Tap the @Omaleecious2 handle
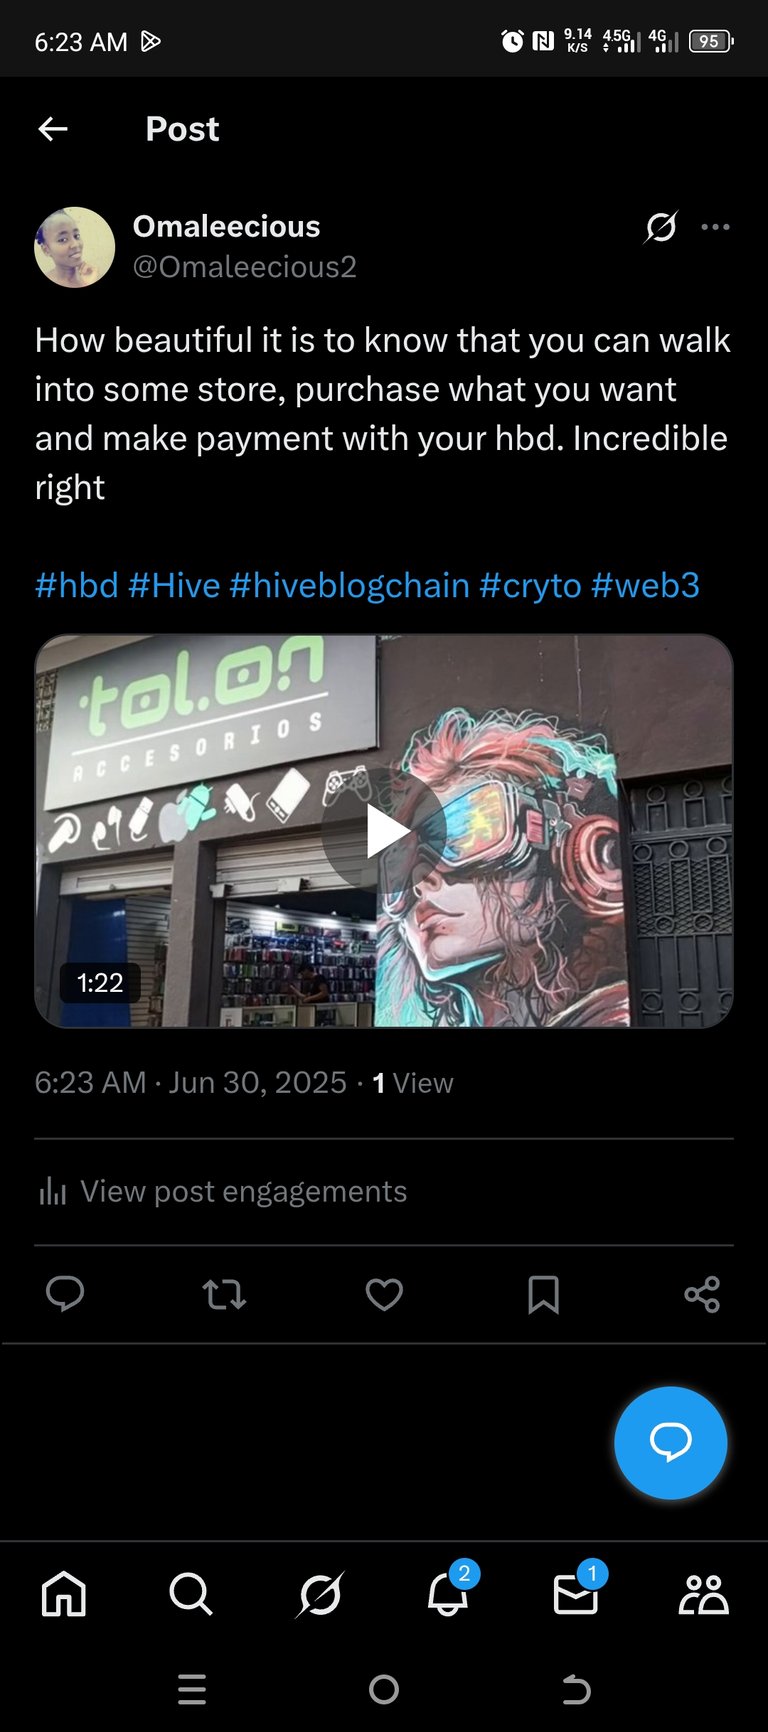This screenshot has width=768, height=1732. click(245, 267)
